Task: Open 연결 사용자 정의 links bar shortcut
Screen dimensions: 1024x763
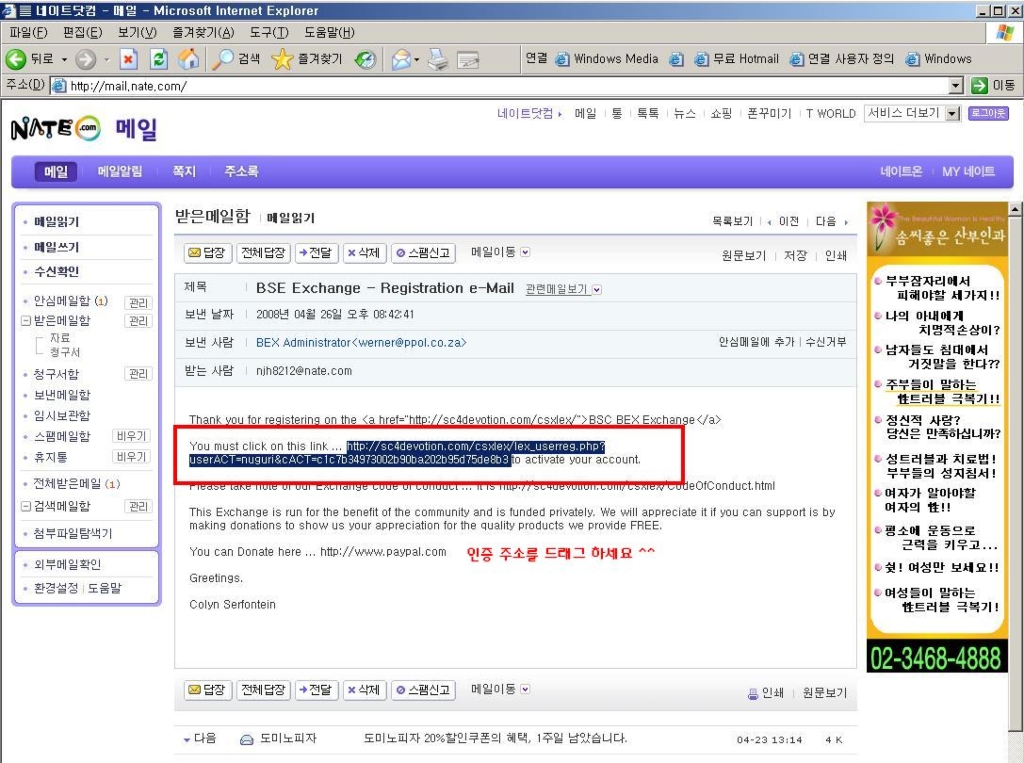Action: [842, 59]
